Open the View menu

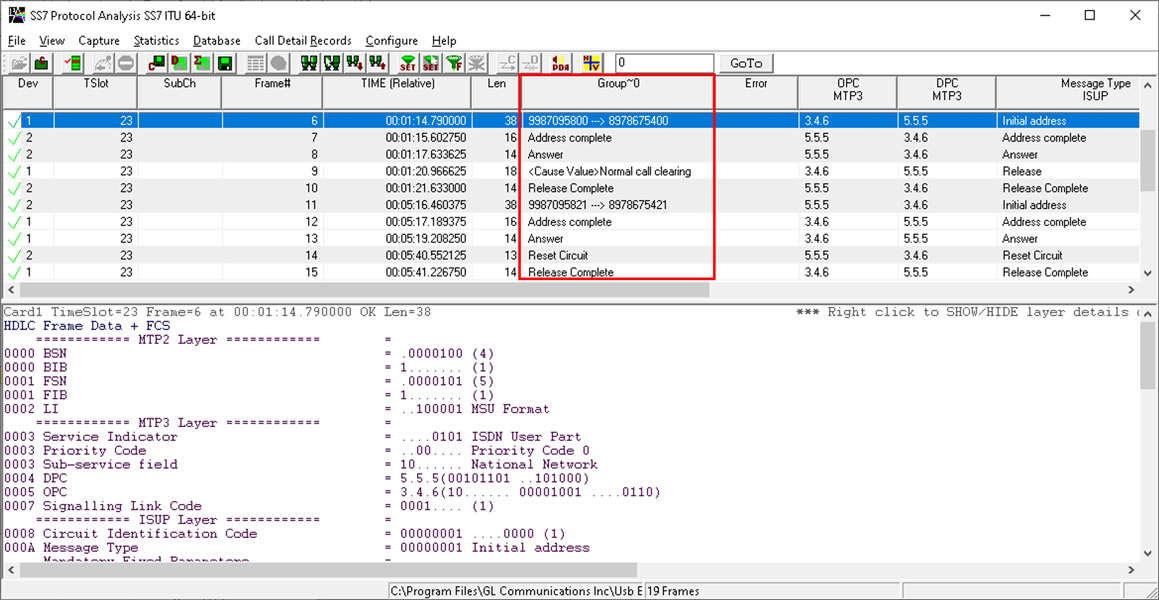(x=52, y=41)
